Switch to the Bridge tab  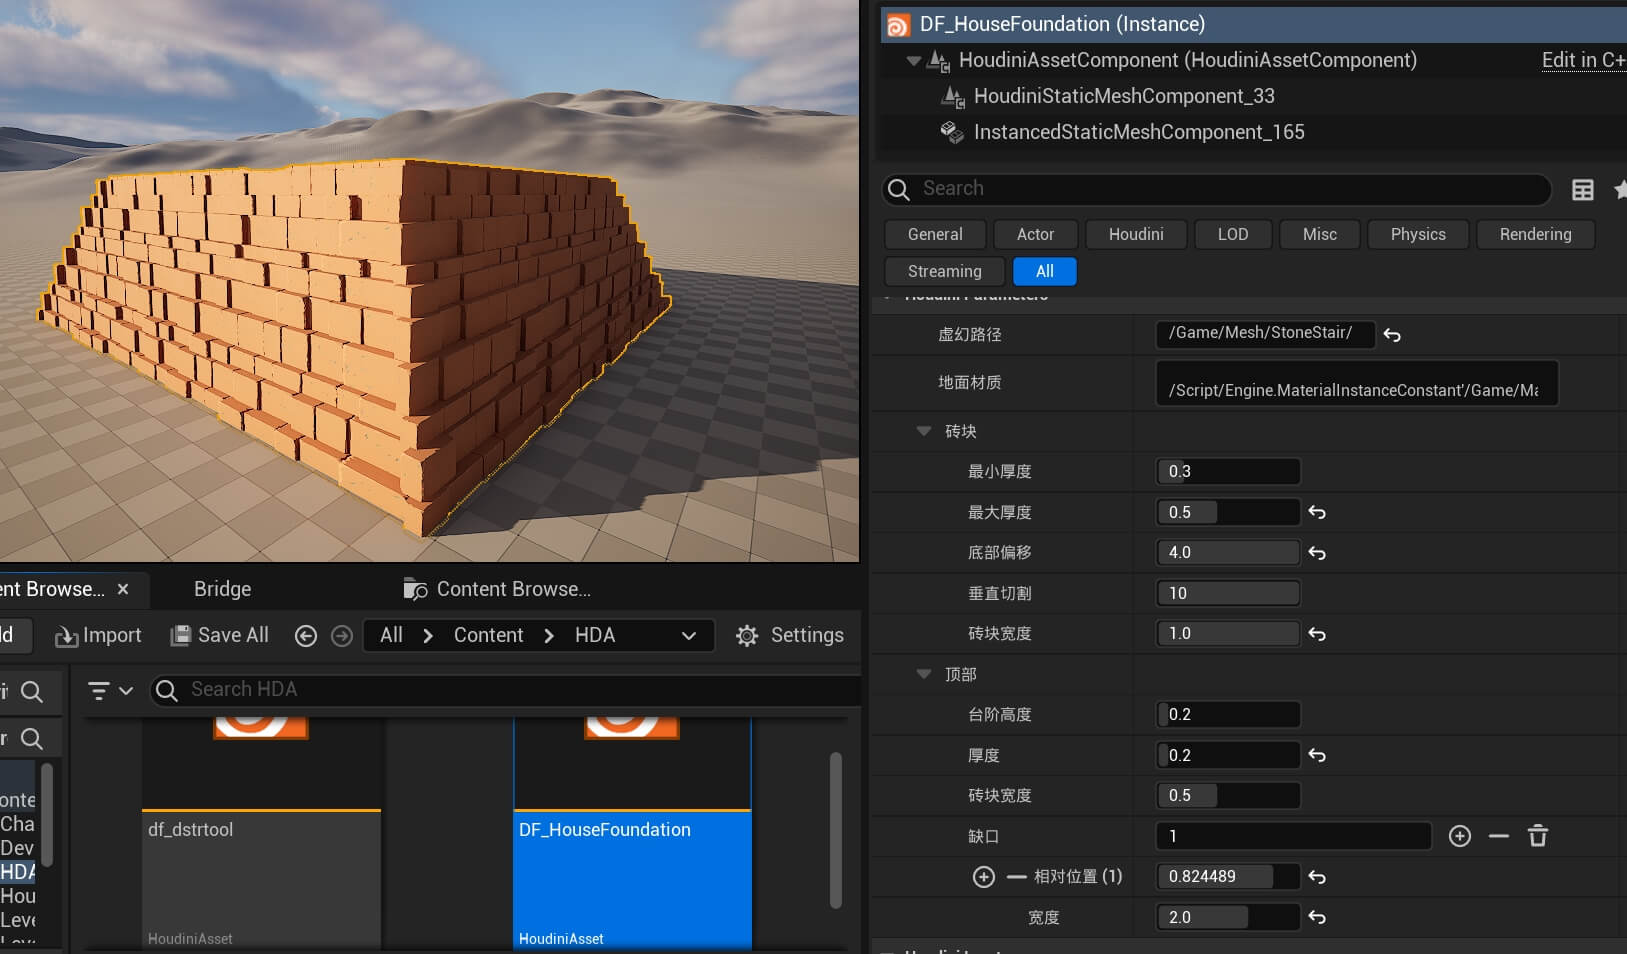pos(222,589)
